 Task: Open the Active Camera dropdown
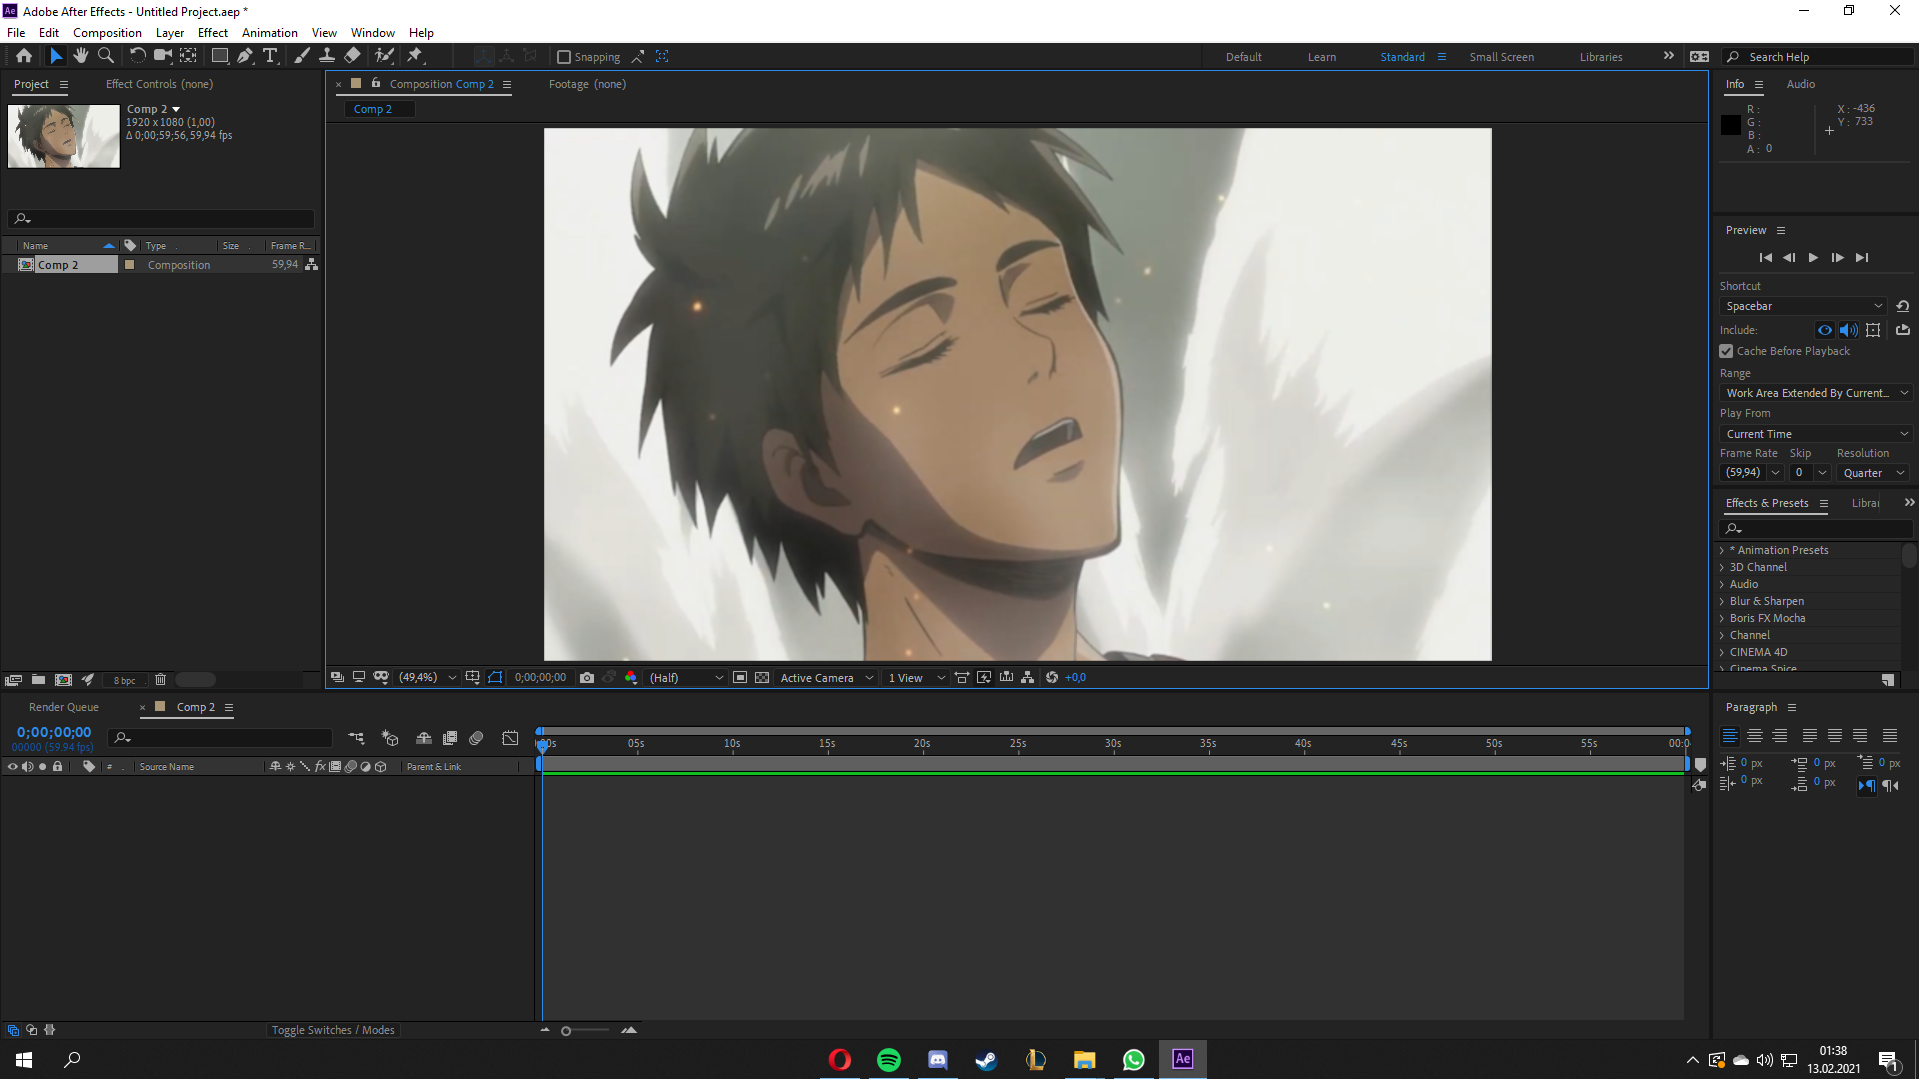826,678
